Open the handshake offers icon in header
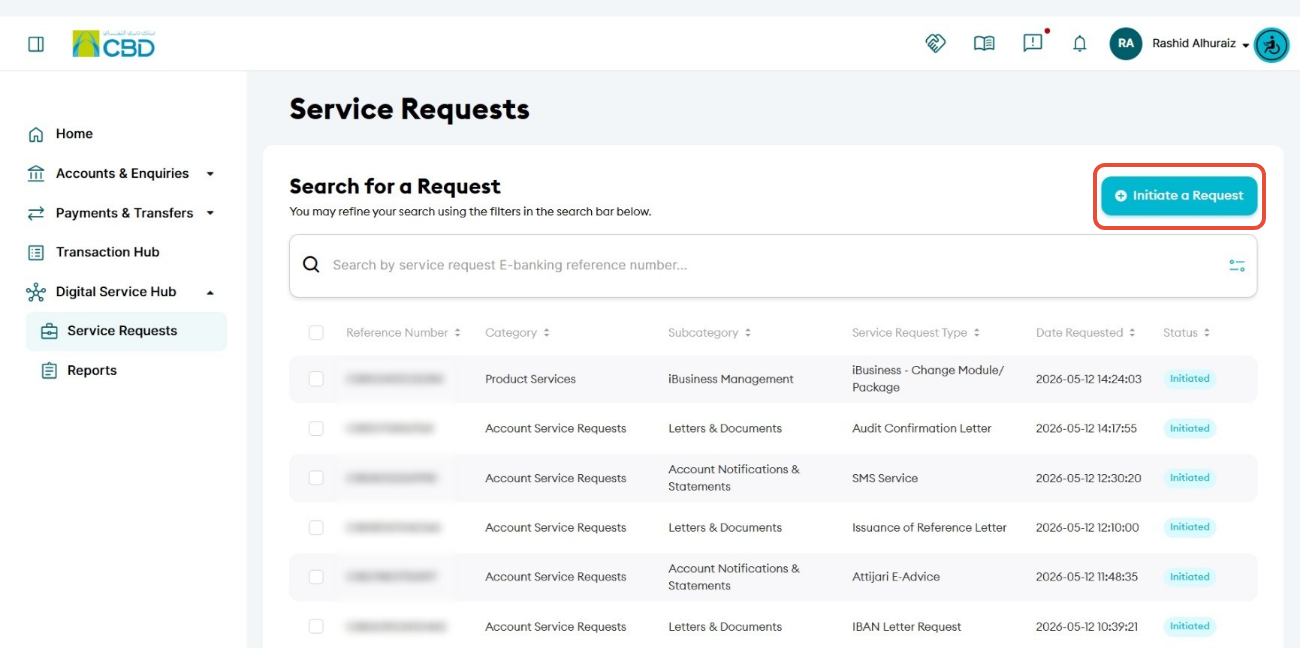 [x=935, y=43]
